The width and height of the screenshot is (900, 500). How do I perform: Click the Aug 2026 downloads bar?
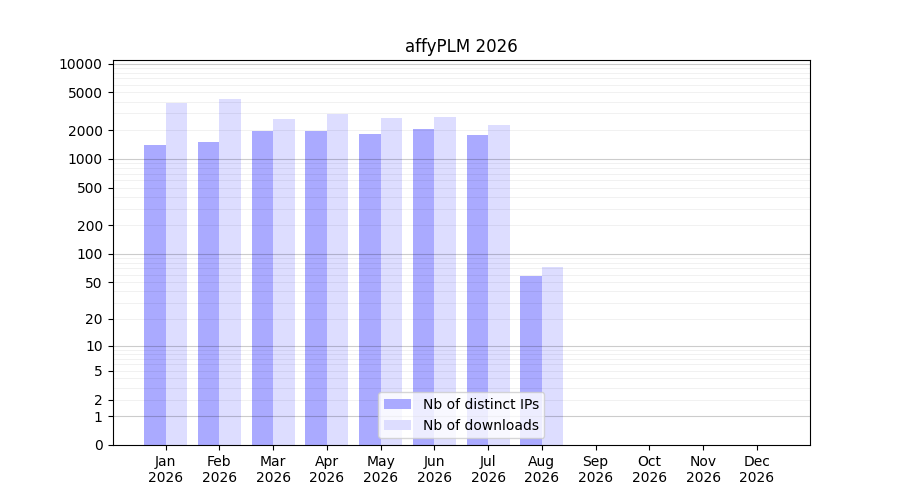552,356
